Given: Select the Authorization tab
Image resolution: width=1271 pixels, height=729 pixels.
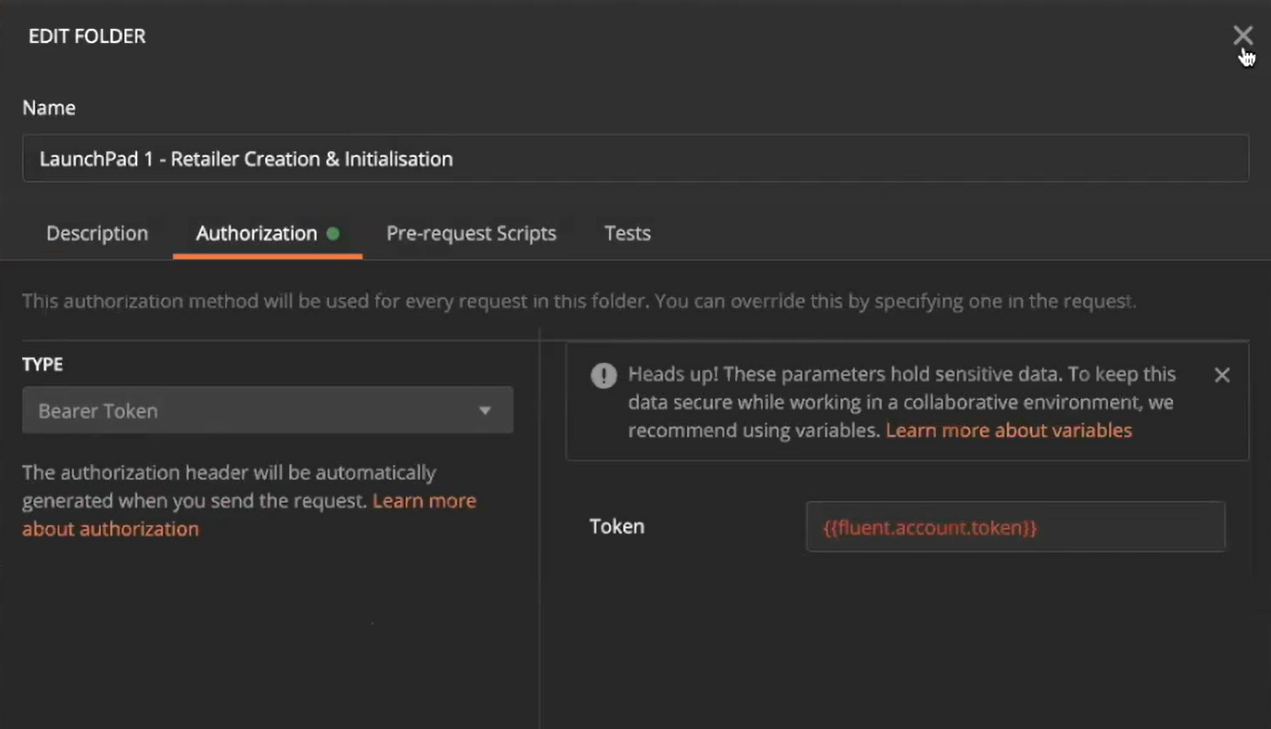Looking at the screenshot, I should 256,233.
